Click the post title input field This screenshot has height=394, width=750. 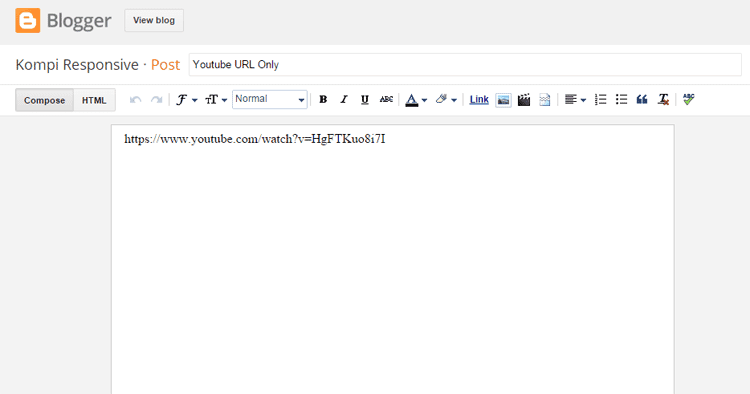[x=465, y=65]
